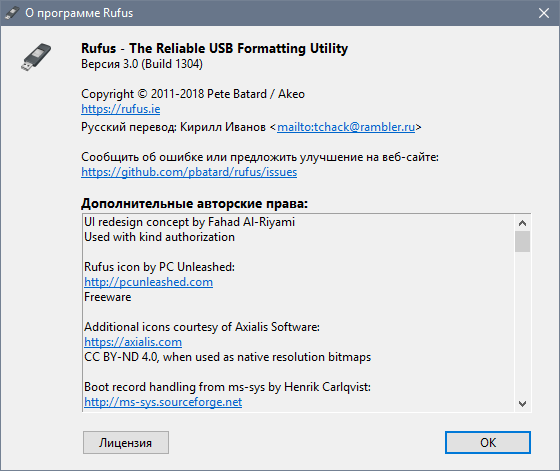Click the Дополнительные авторские права heading
This screenshot has width=560, height=471.
194,204
